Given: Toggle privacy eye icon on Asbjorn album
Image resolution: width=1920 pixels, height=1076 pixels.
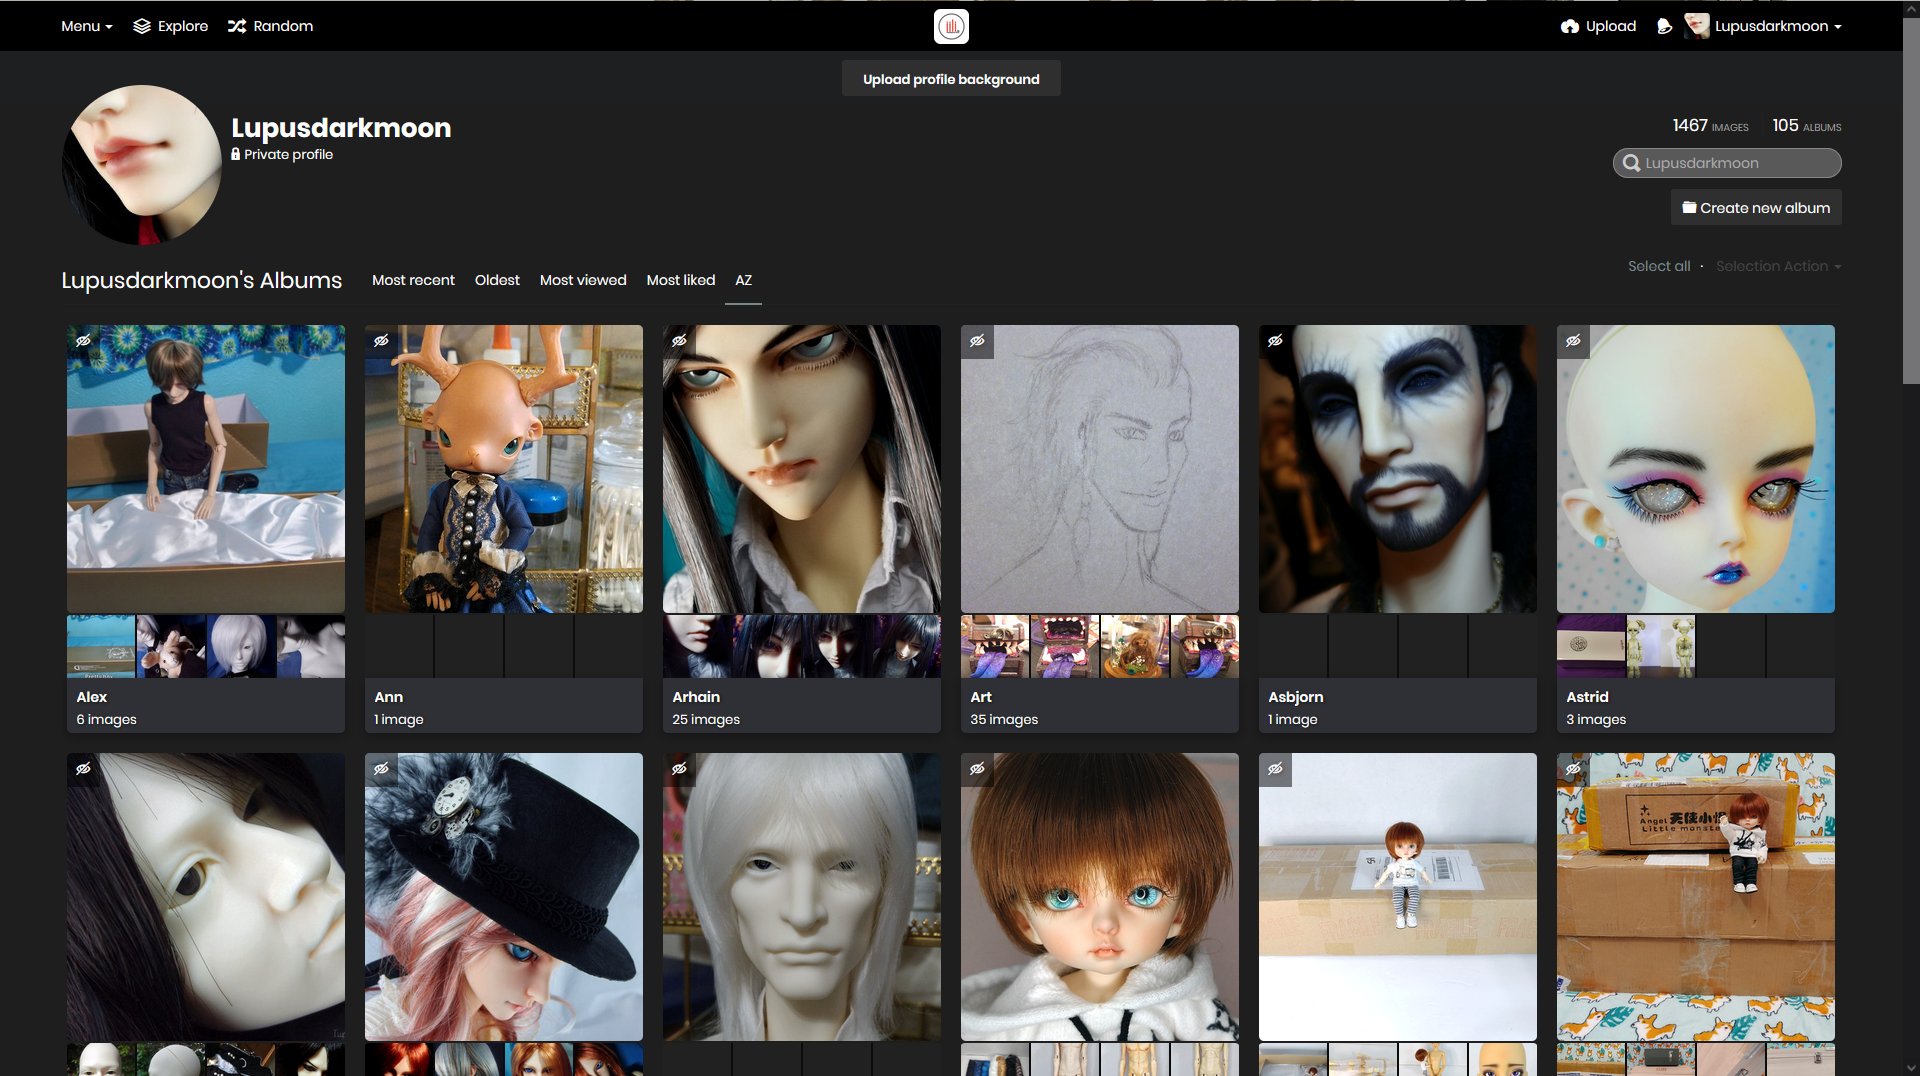Looking at the screenshot, I should coord(1275,341).
